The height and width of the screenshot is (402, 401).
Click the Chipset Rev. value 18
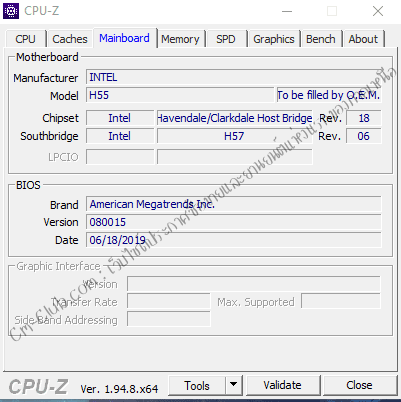[364, 118]
